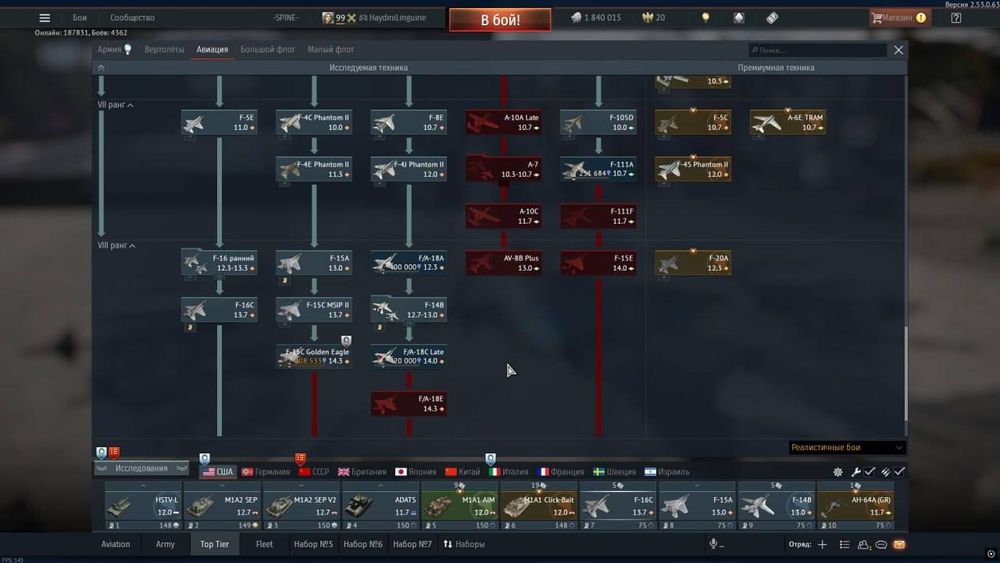Select the F-8E aircraft card
The width and height of the screenshot is (1000, 563).
coord(409,122)
